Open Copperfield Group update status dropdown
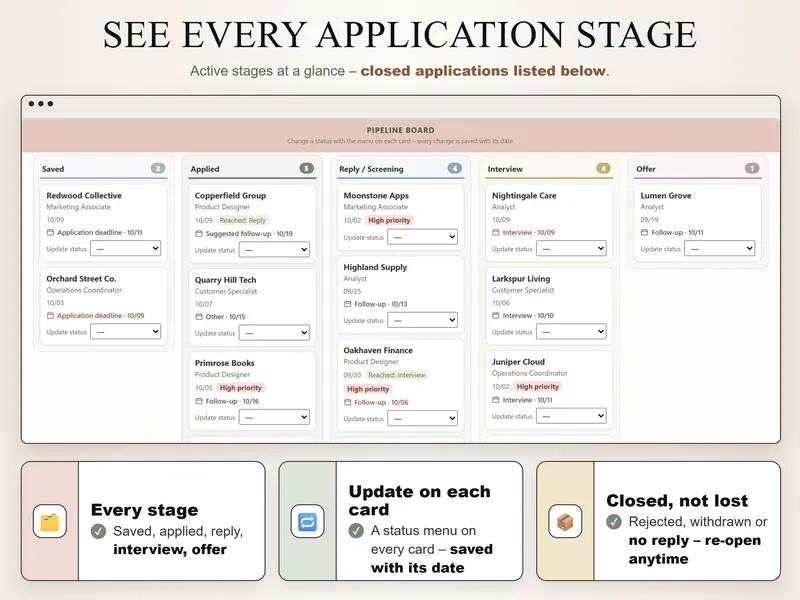This screenshot has height=600, width=800. click(x=274, y=249)
